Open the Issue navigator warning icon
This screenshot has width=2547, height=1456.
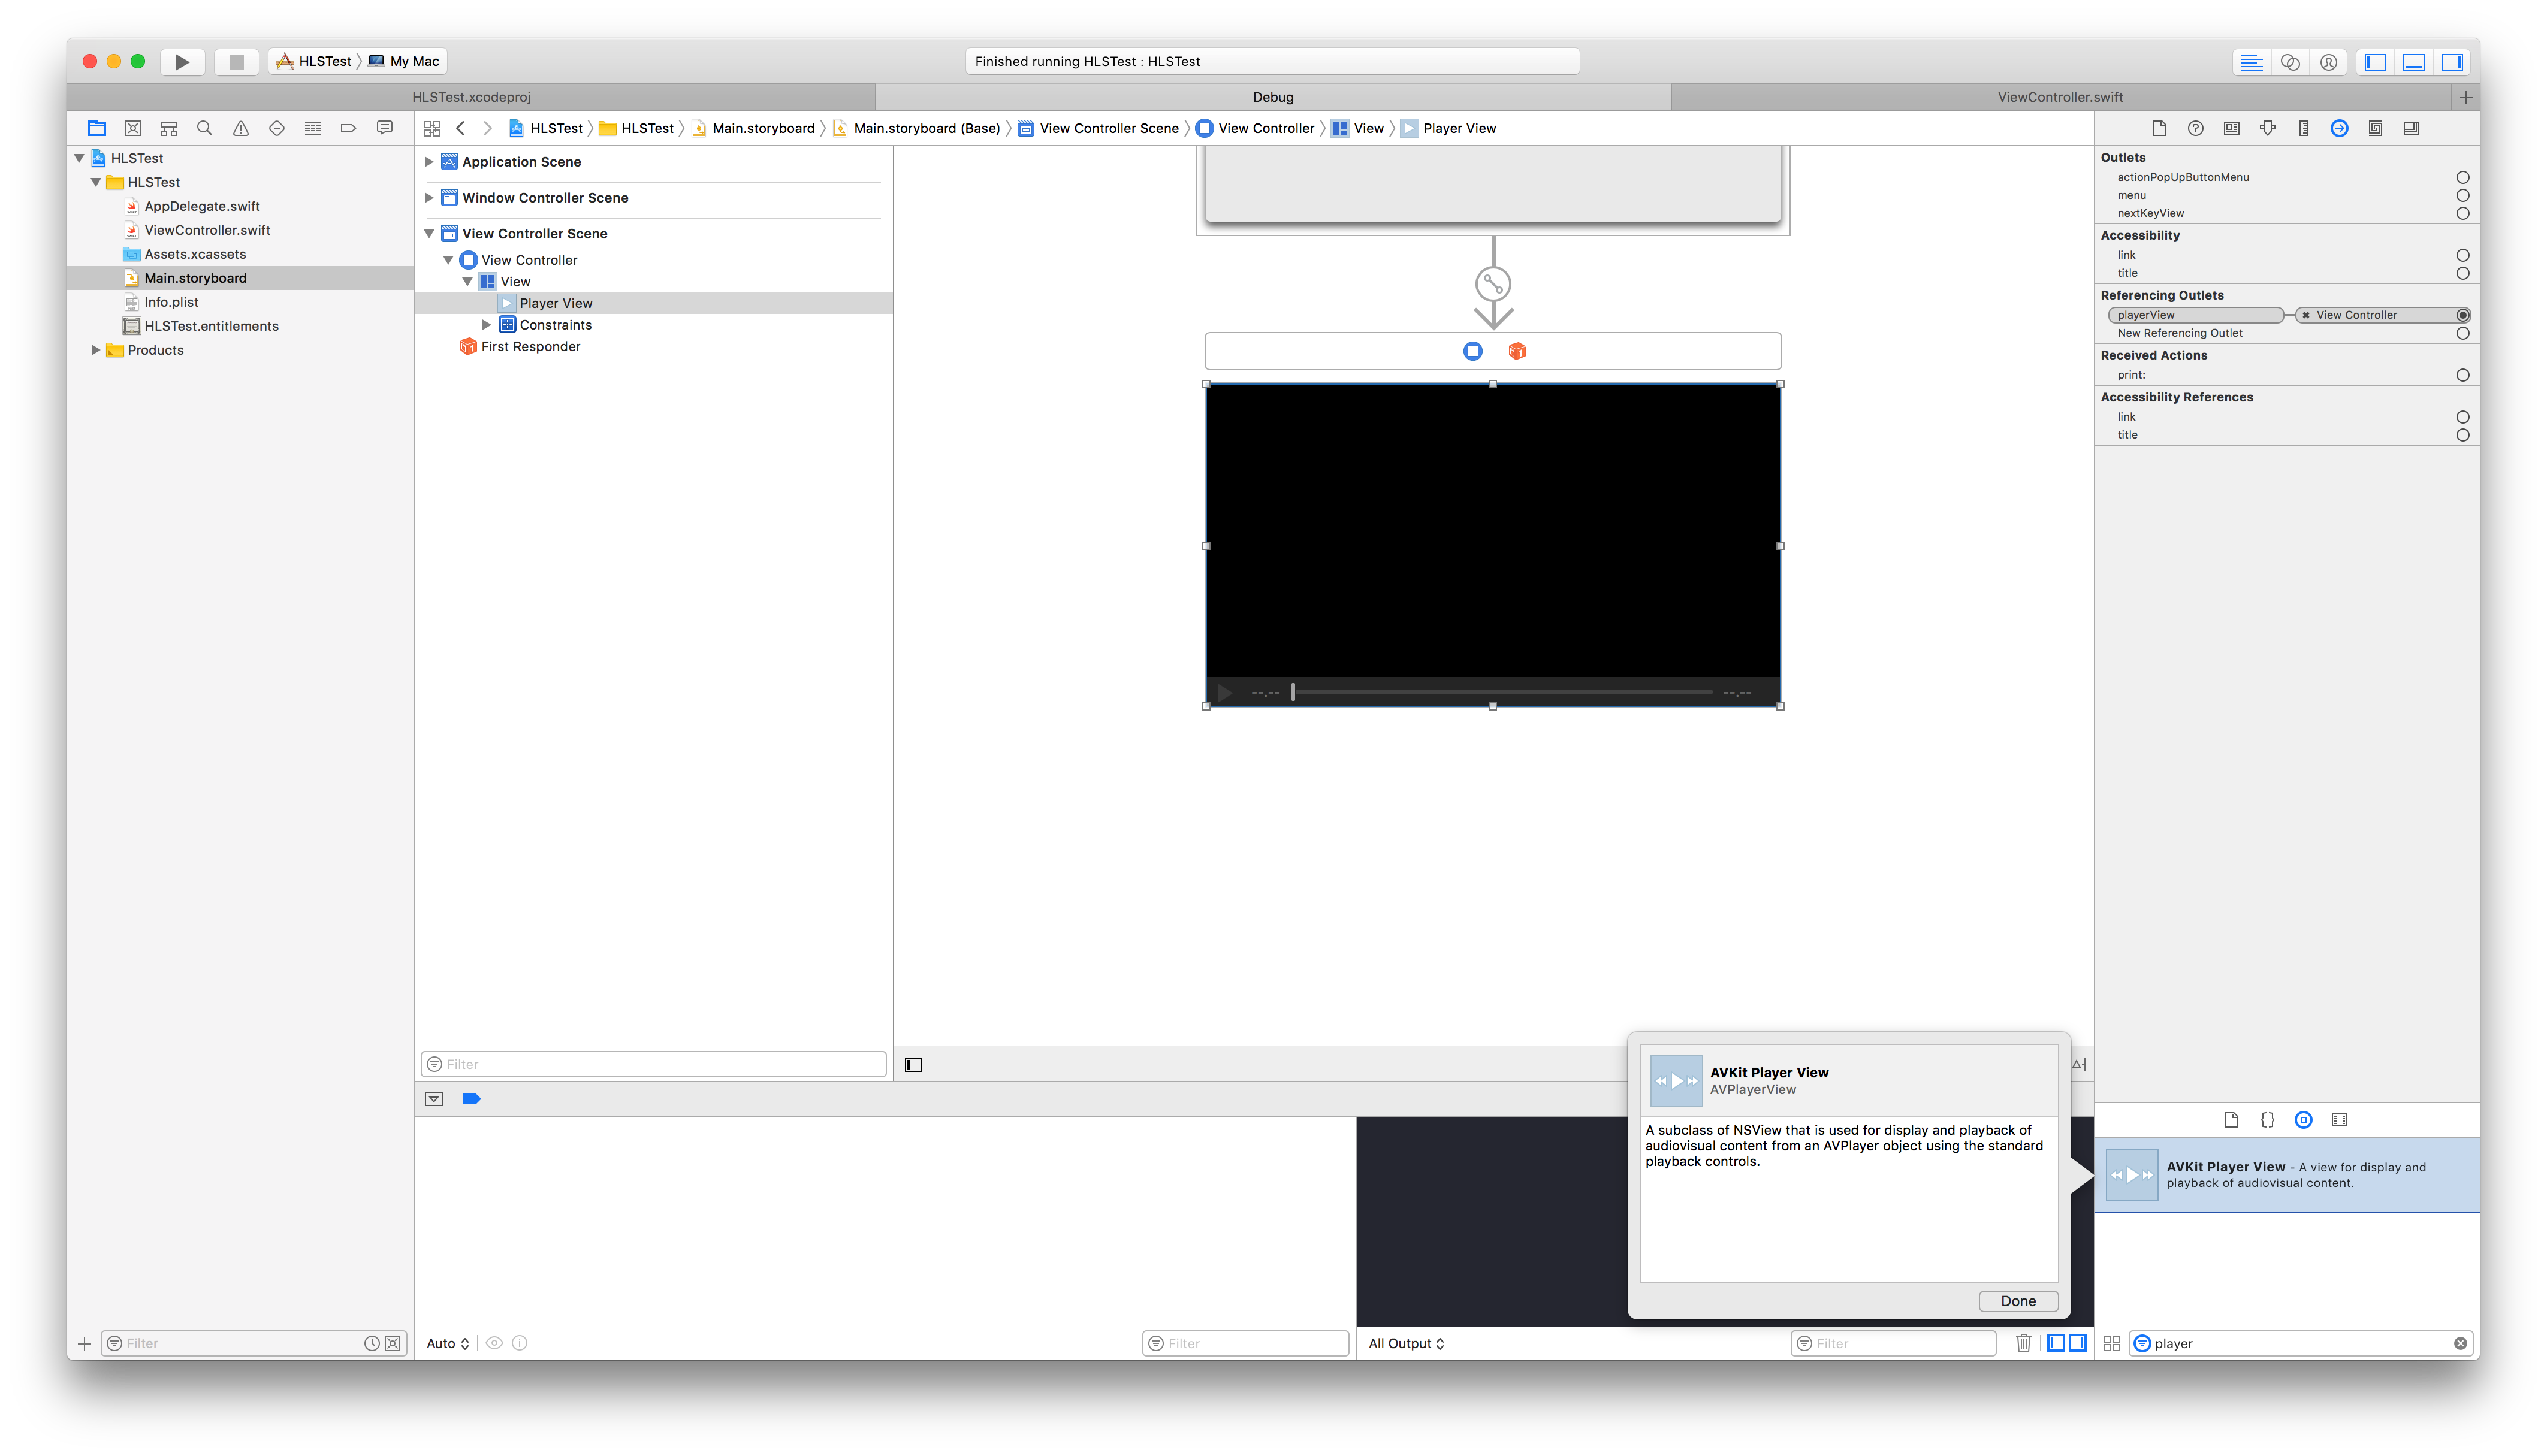(x=241, y=128)
